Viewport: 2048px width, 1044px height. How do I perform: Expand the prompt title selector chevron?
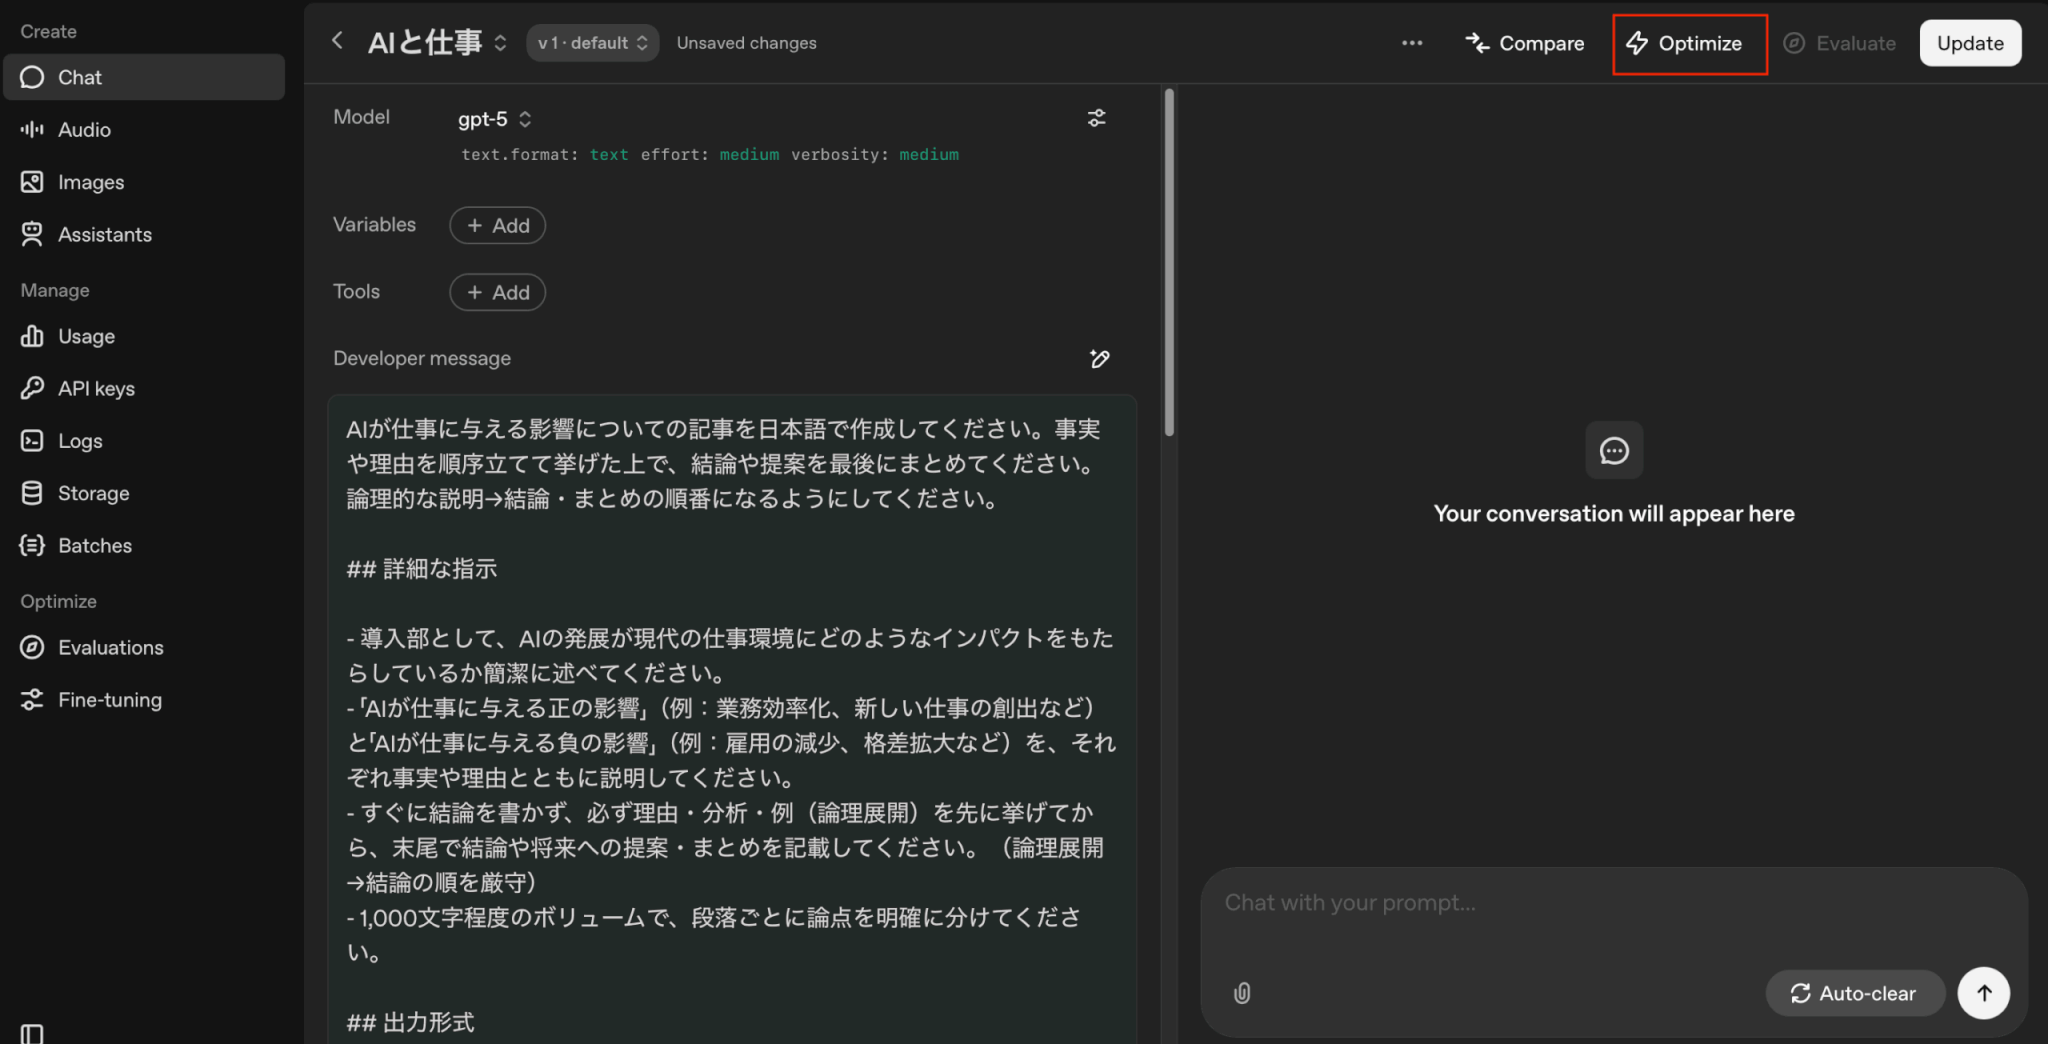(x=500, y=43)
